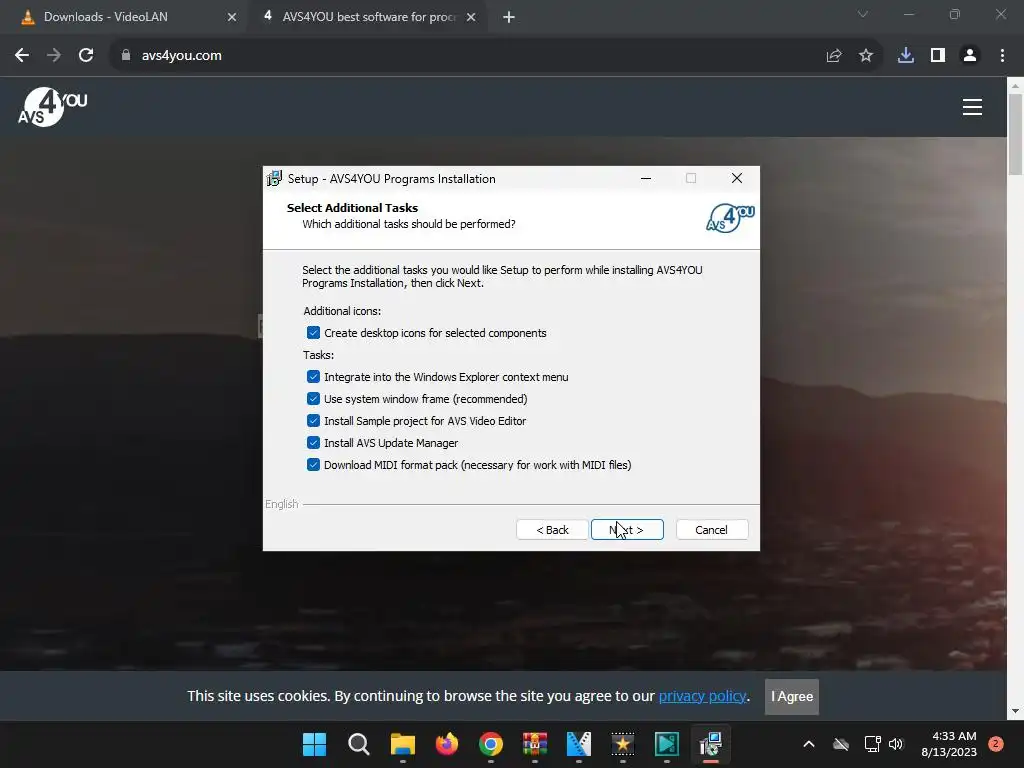Image resolution: width=1024 pixels, height=768 pixels.
Task: Uncheck Install AVS Update Manager
Action: 313,443
